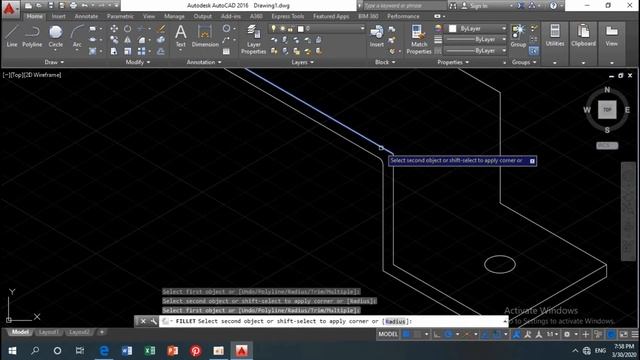This screenshot has height=360, width=640.
Task: Expand the Modify panel
Action: (138, 62)
